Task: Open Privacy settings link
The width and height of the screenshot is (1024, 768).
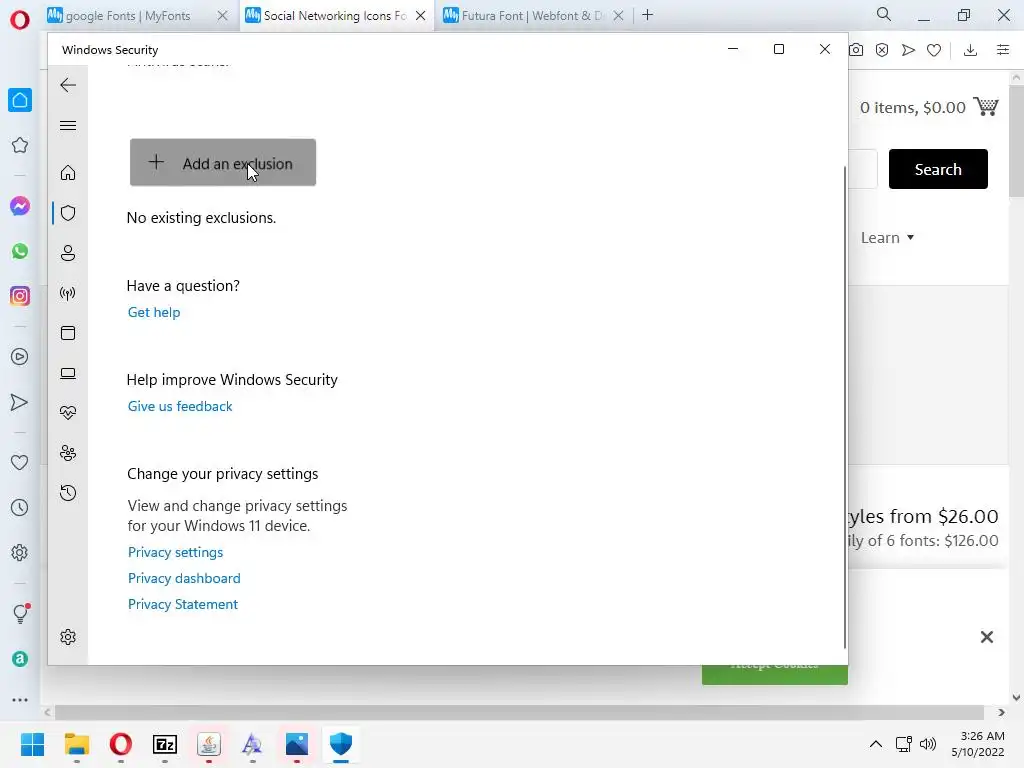Action: coord(176,552)
